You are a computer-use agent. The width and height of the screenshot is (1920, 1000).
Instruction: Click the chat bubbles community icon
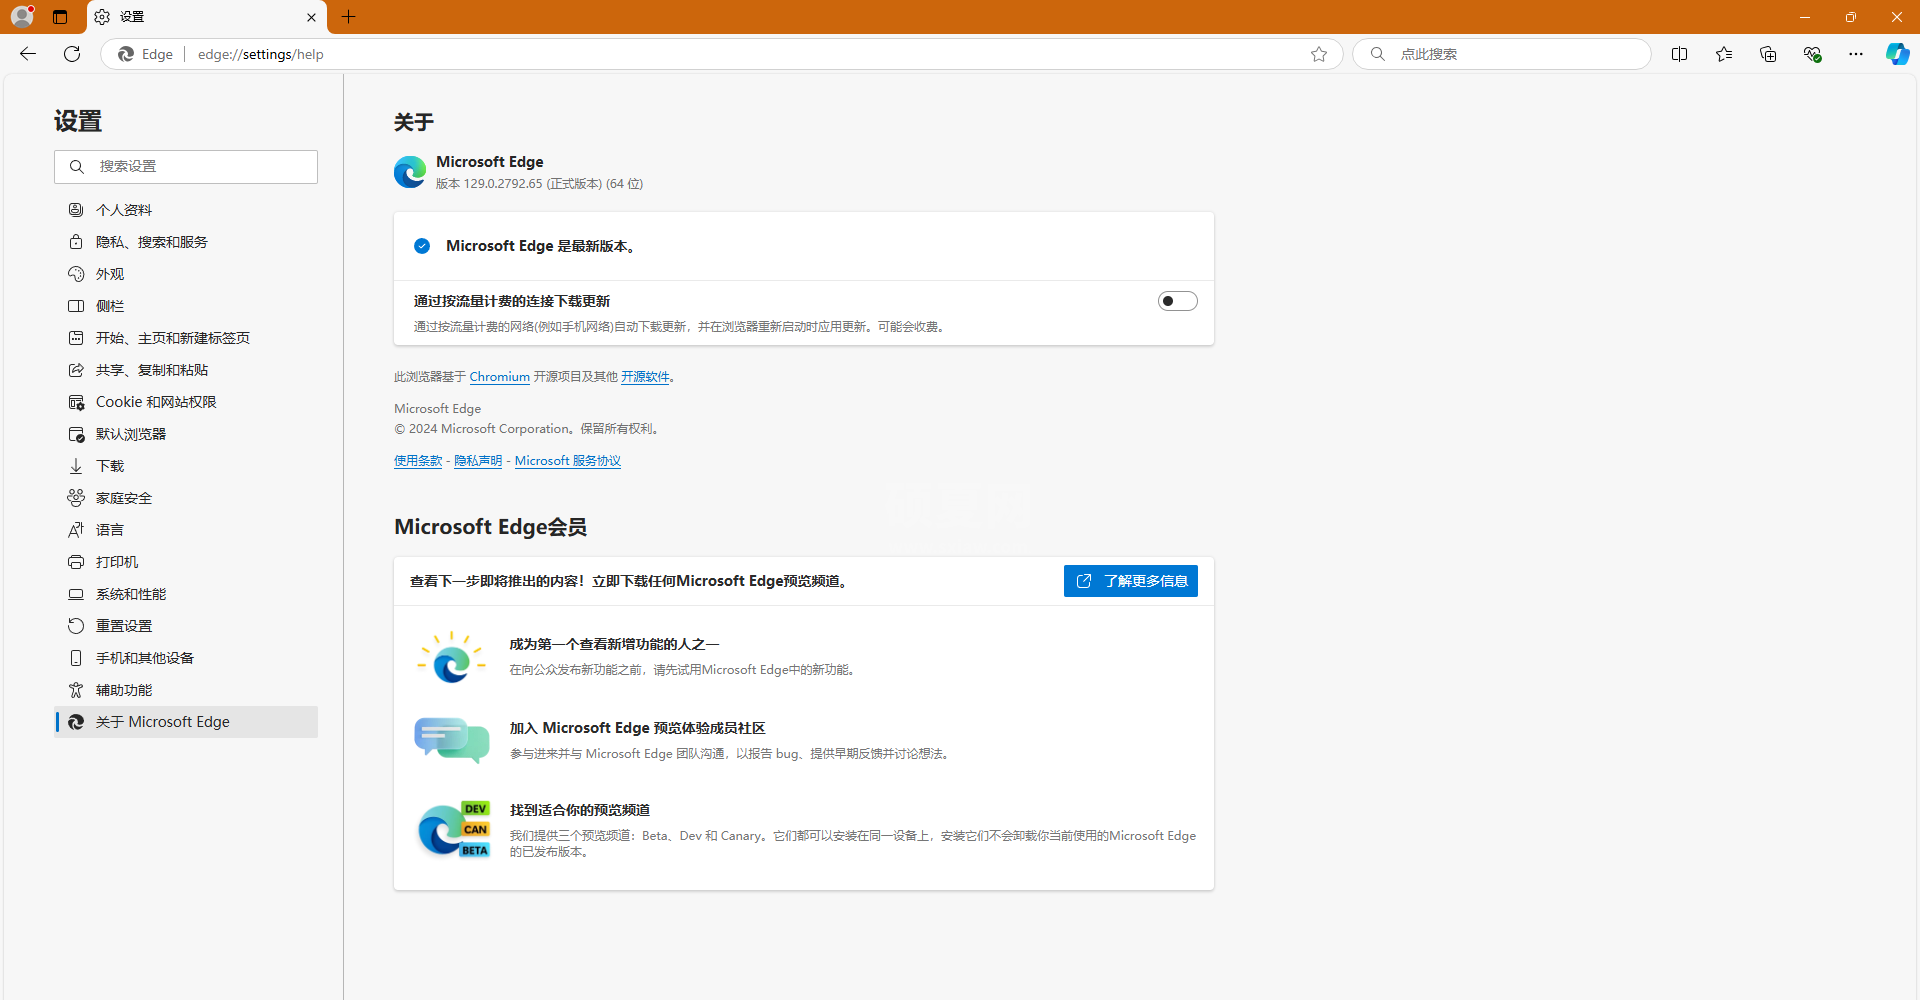(452, 740)
